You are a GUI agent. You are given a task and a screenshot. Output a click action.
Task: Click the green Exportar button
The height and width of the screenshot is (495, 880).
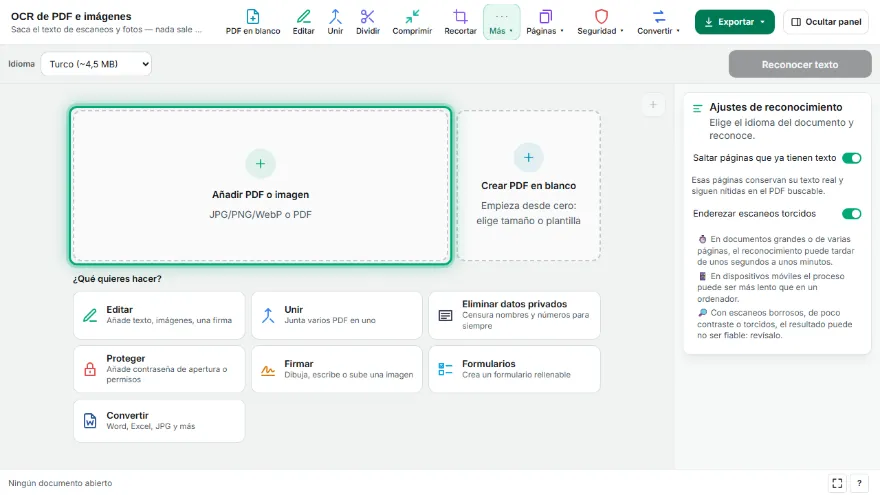click(734, 22)
